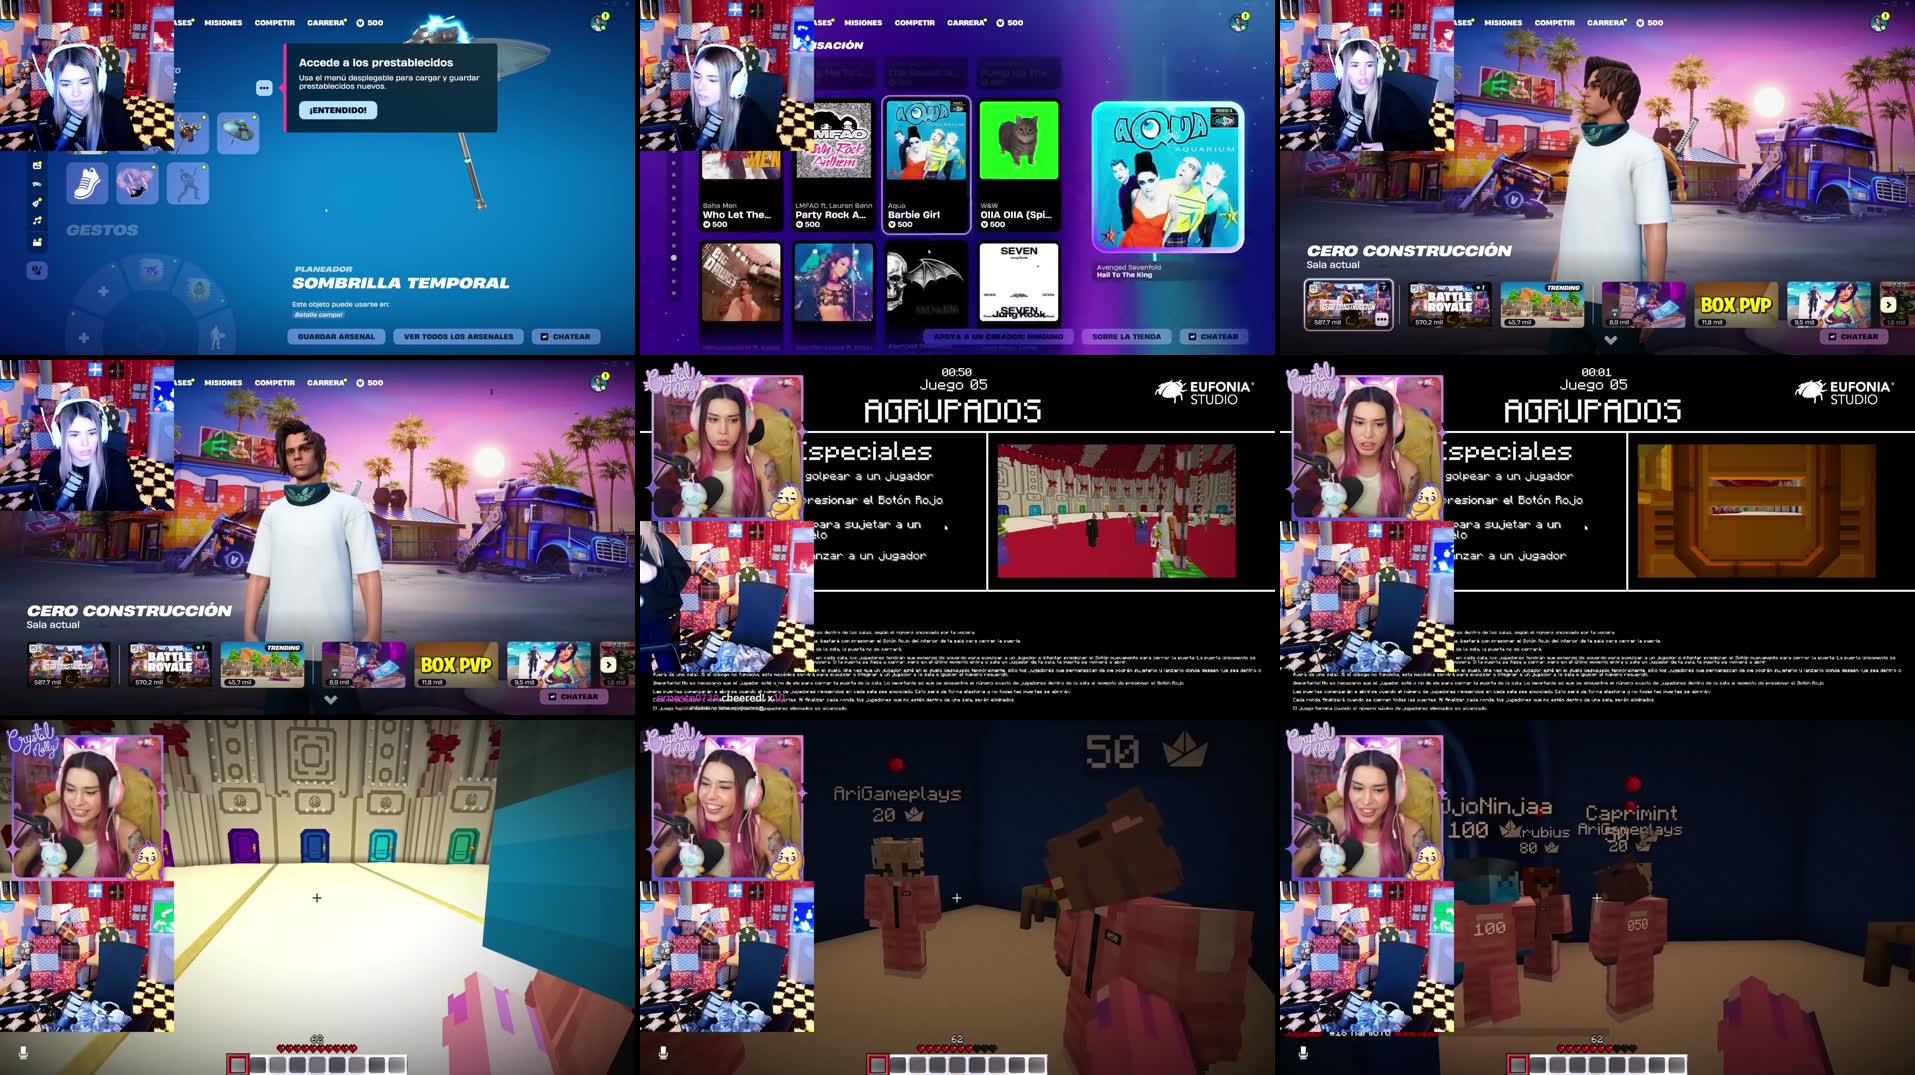Click the GUARDAR ARSENAL button

pyautogui.click(x=338, y=336)
